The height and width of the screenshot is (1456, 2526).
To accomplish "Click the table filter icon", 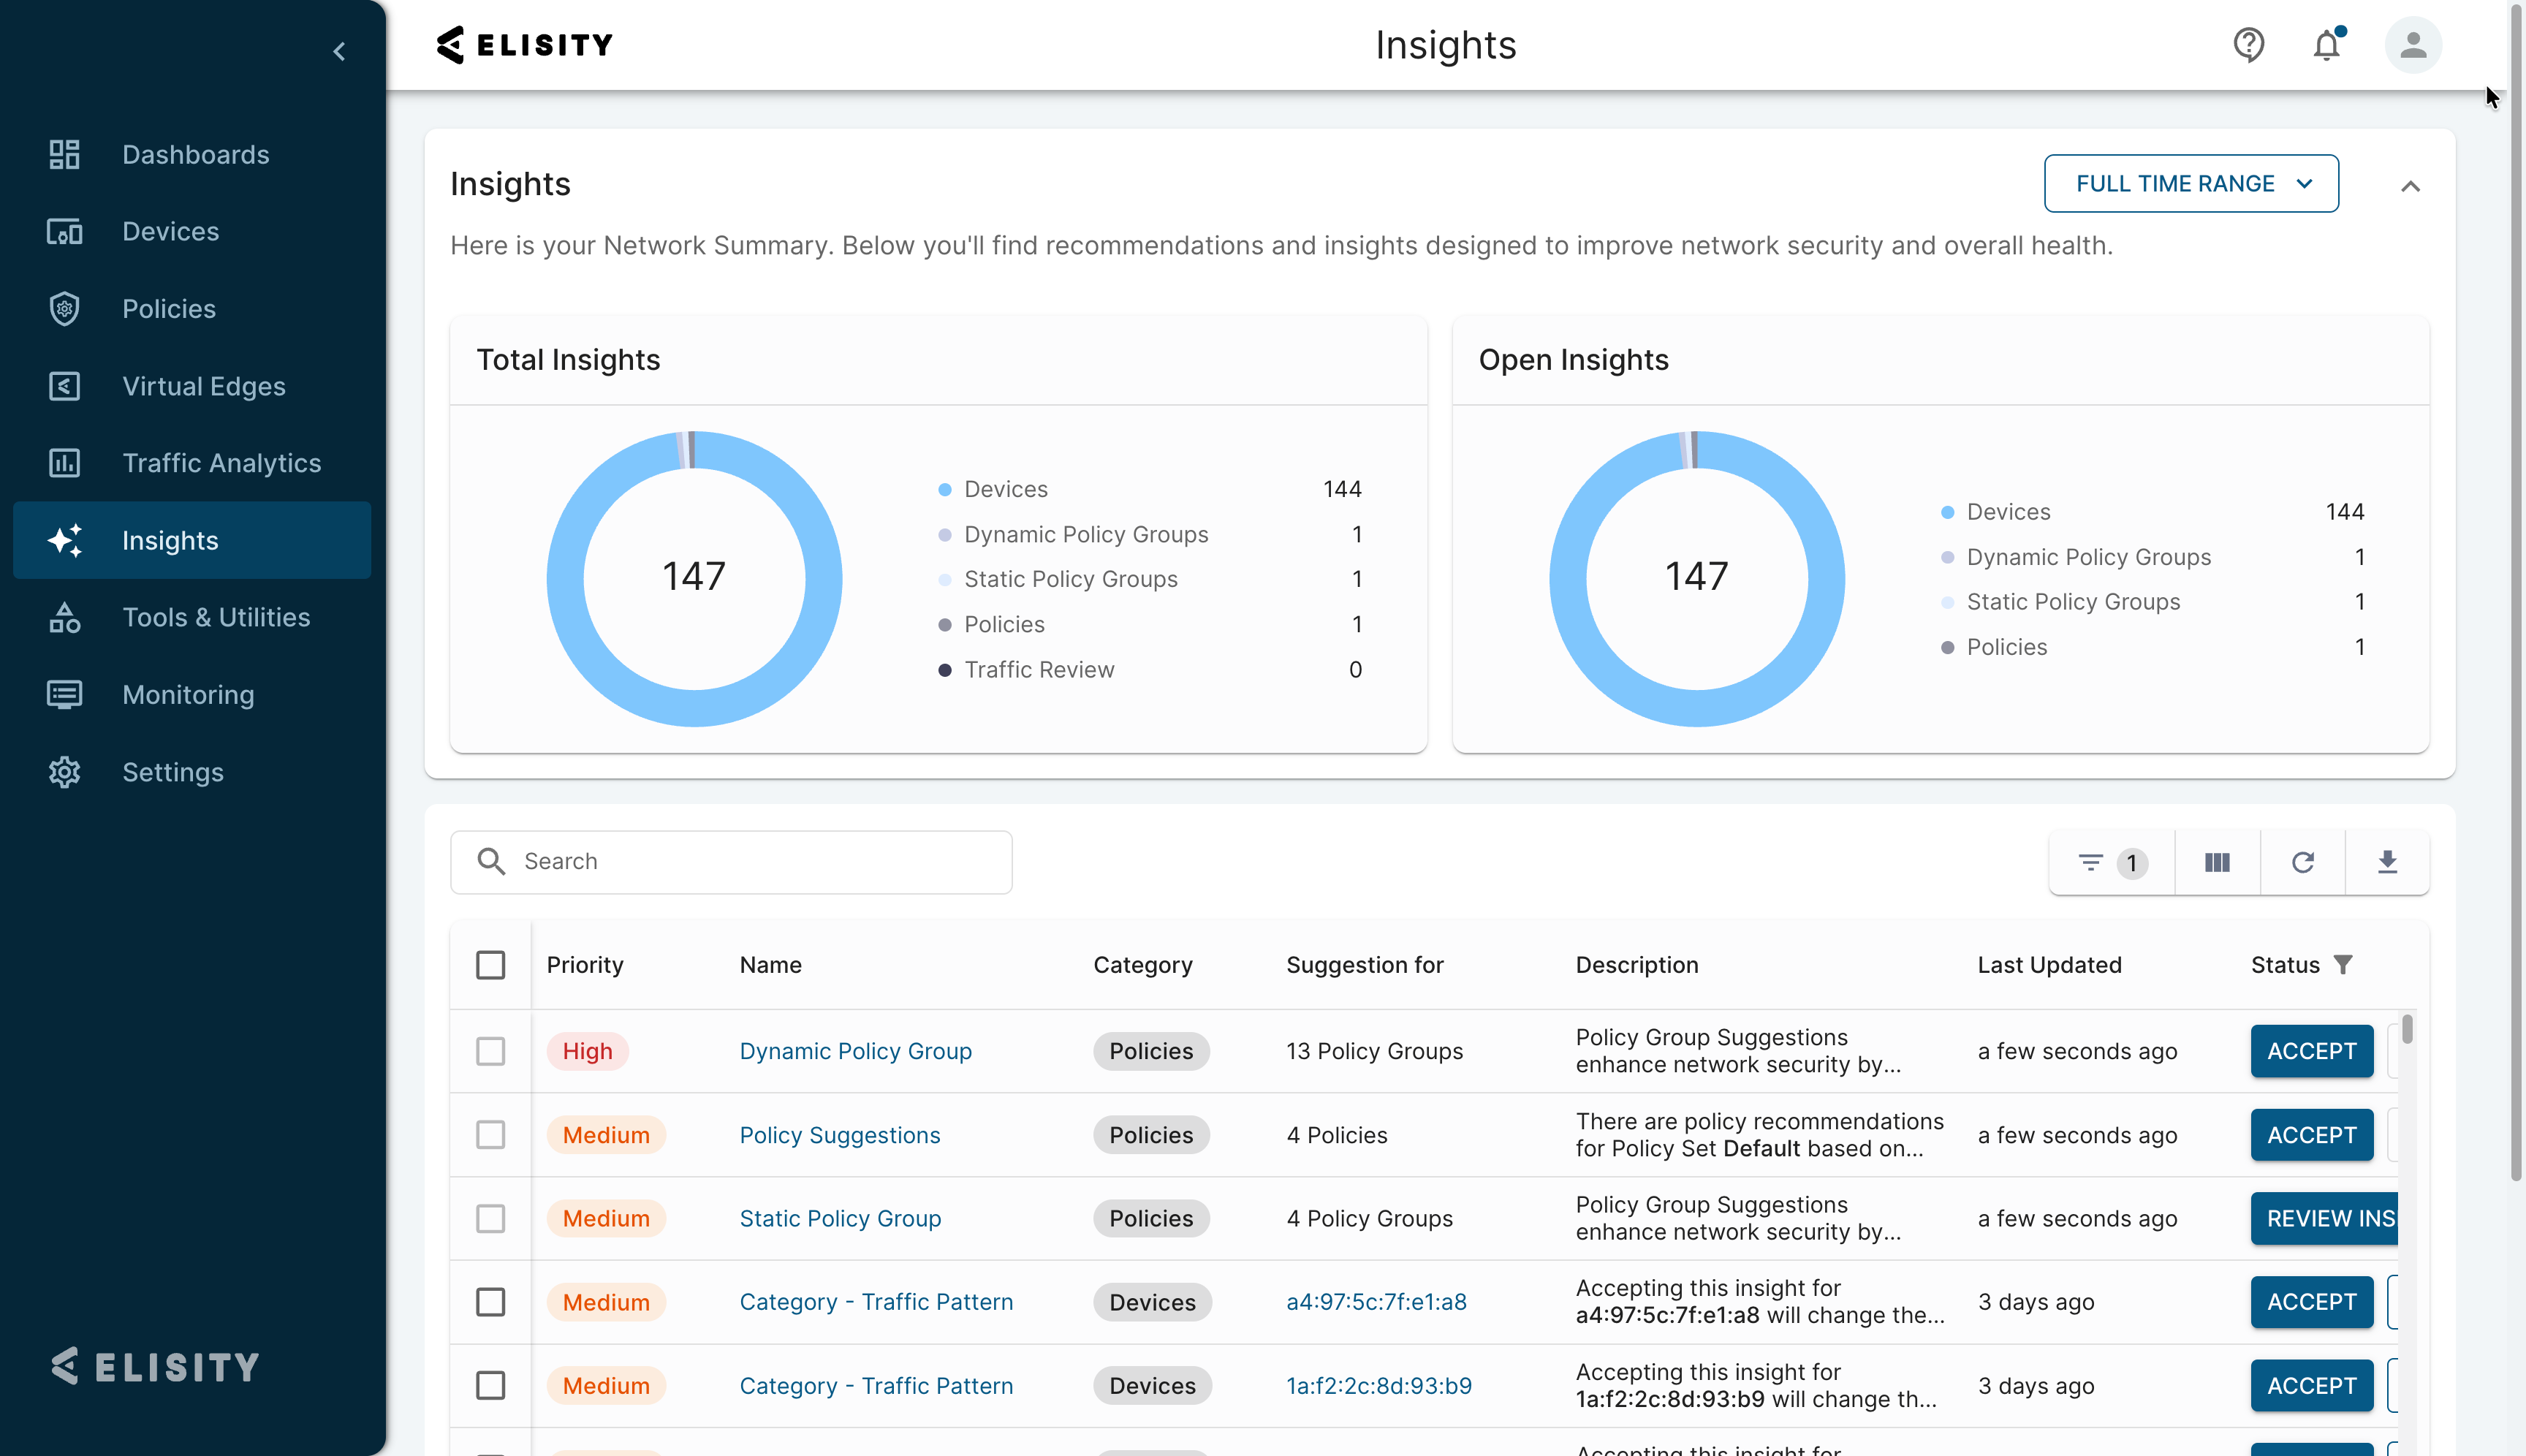I will tap(2090, 862).
